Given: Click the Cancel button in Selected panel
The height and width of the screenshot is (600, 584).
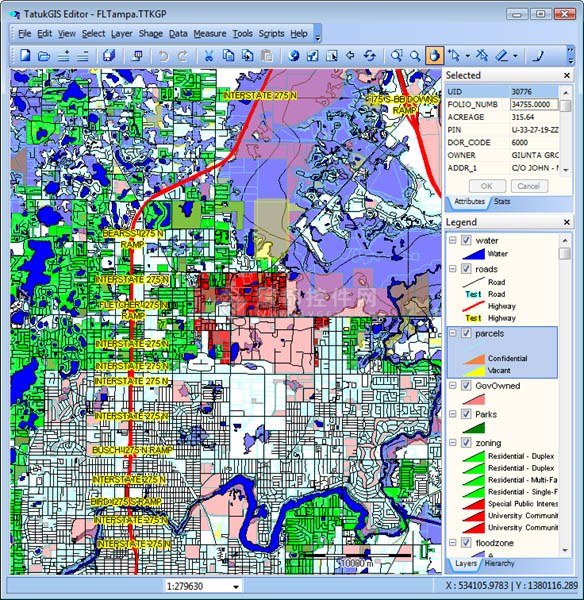Looking at the screenshot, I should [529, 186].
